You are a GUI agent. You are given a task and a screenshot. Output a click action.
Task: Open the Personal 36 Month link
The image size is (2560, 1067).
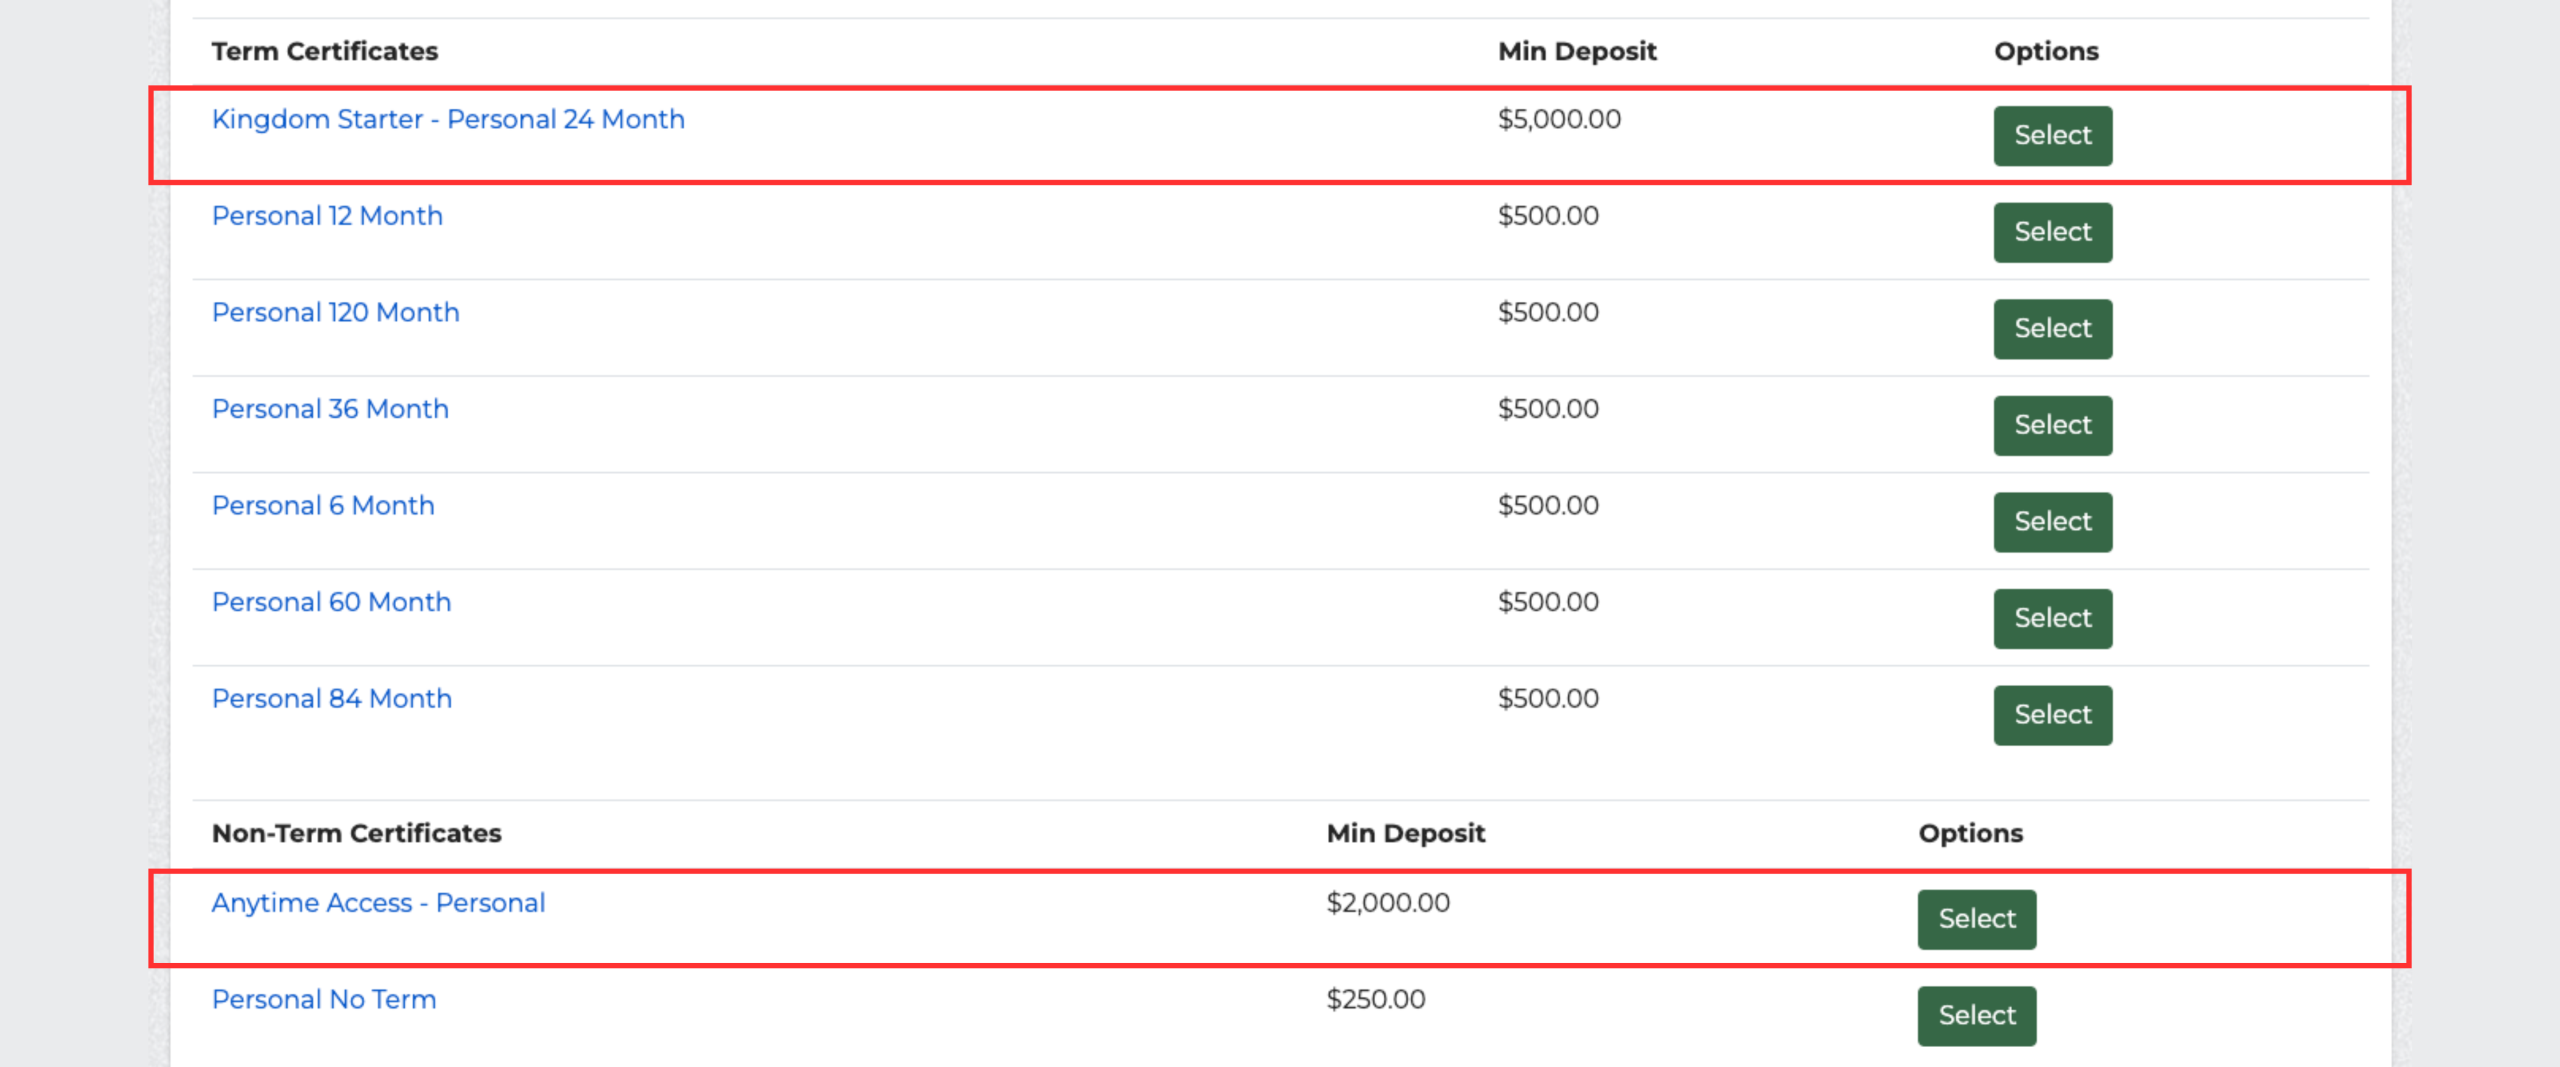330,409
